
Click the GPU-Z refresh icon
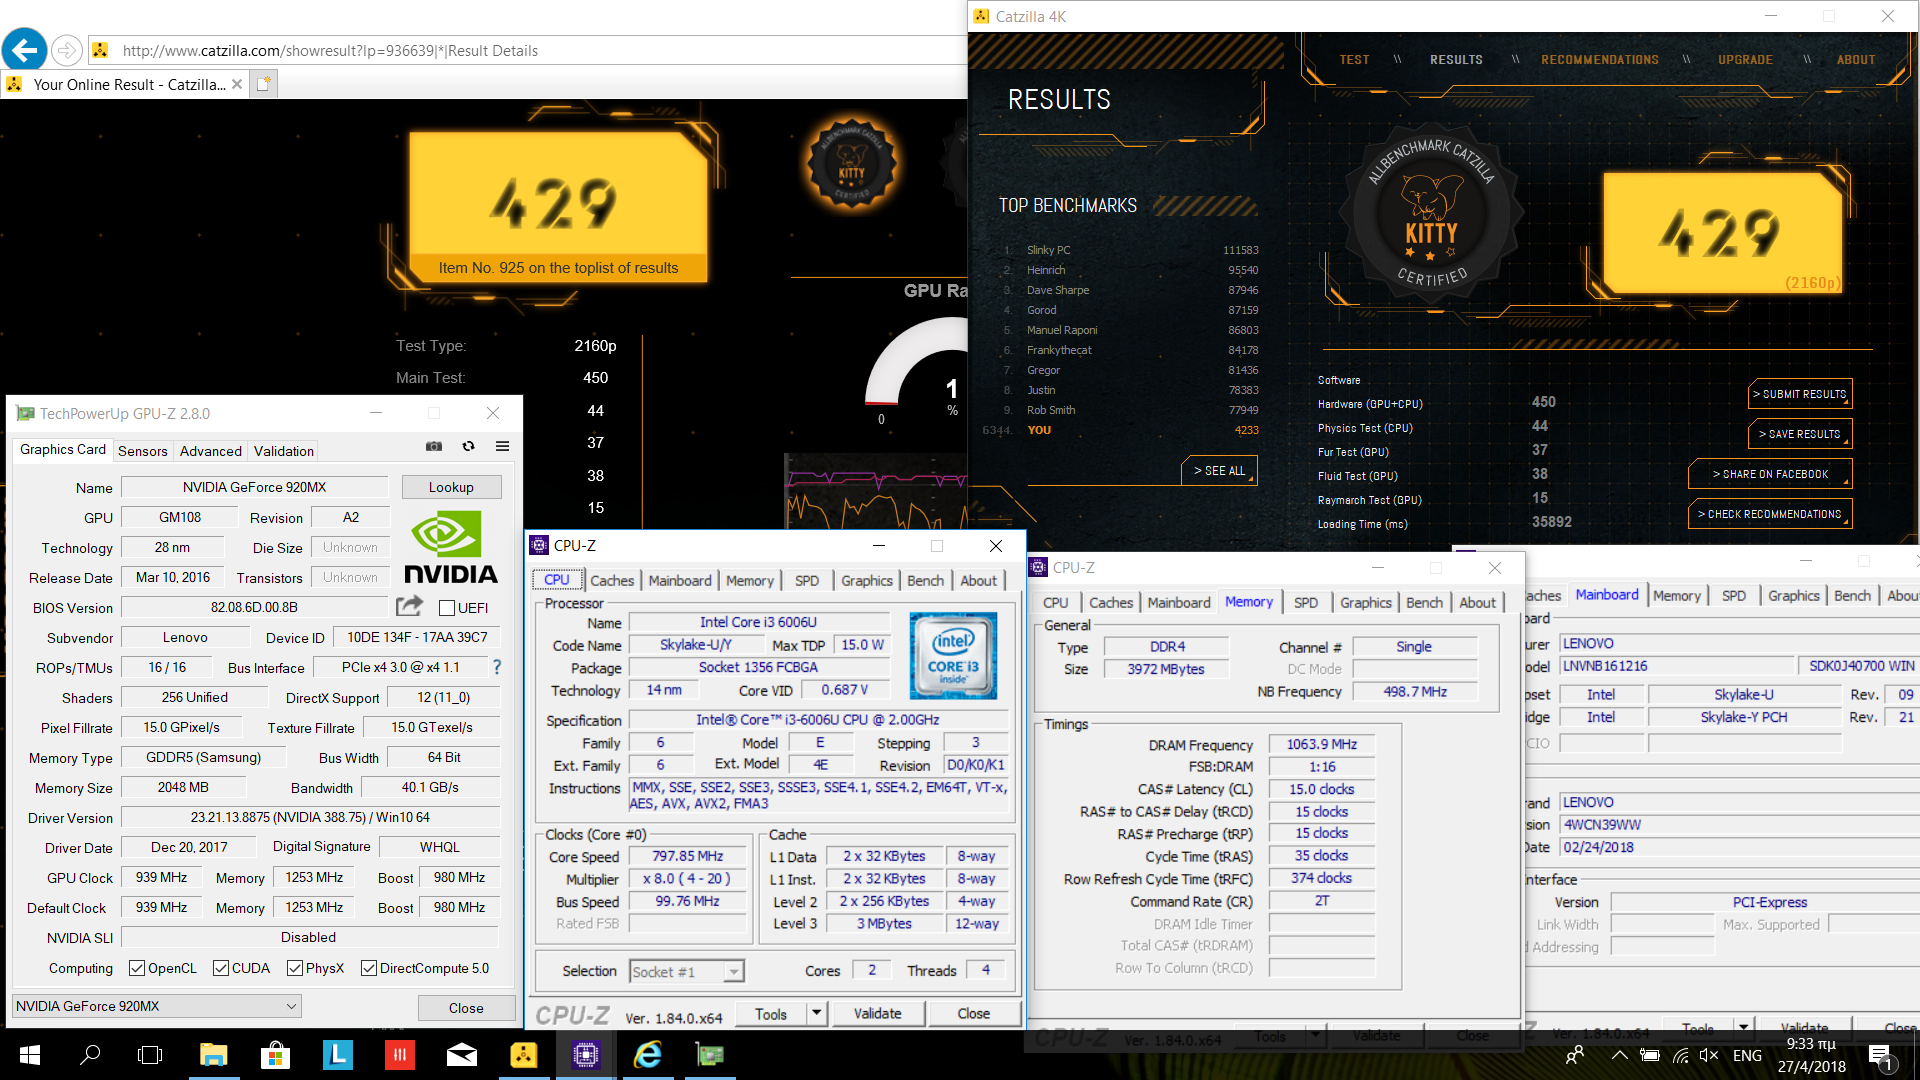(468, 446)
